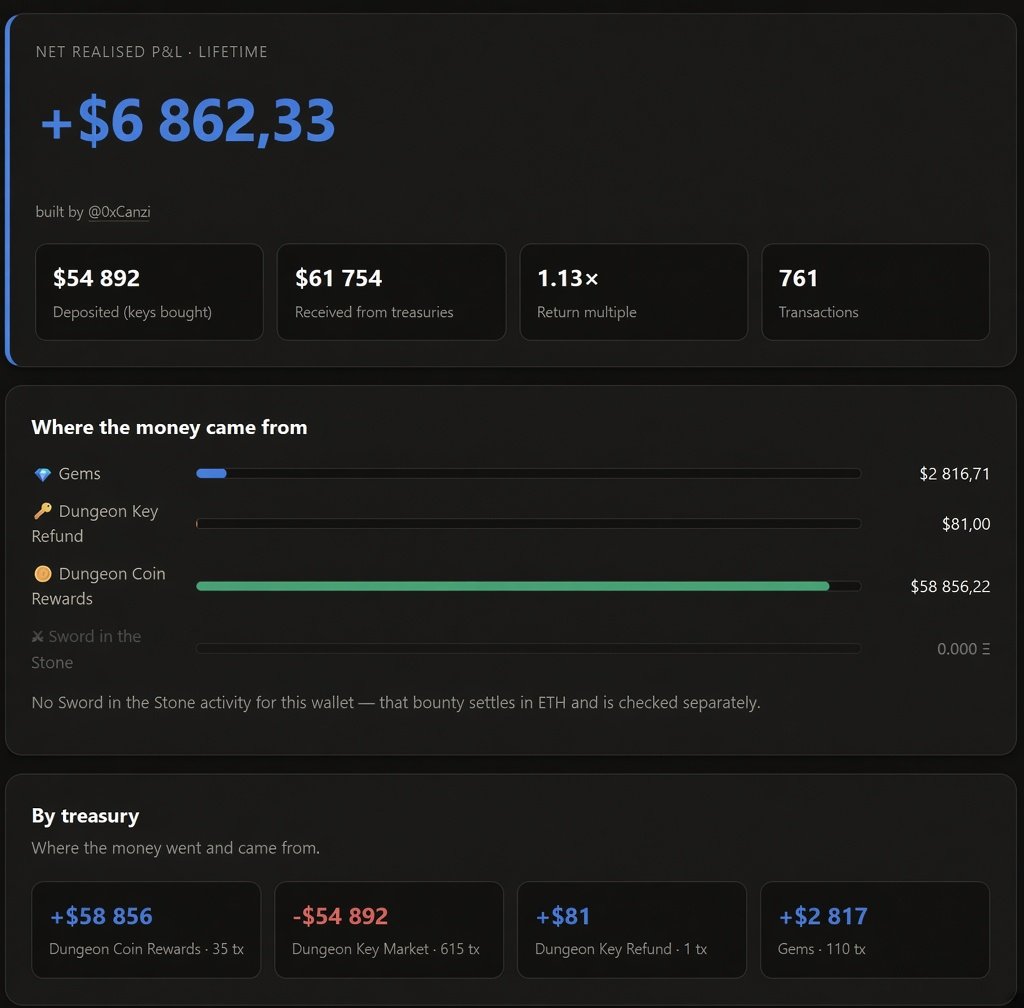The width and height of the screenshot is (1024, 1008).
Task: Select the Received from treasuries card
Action: [391, 292]
